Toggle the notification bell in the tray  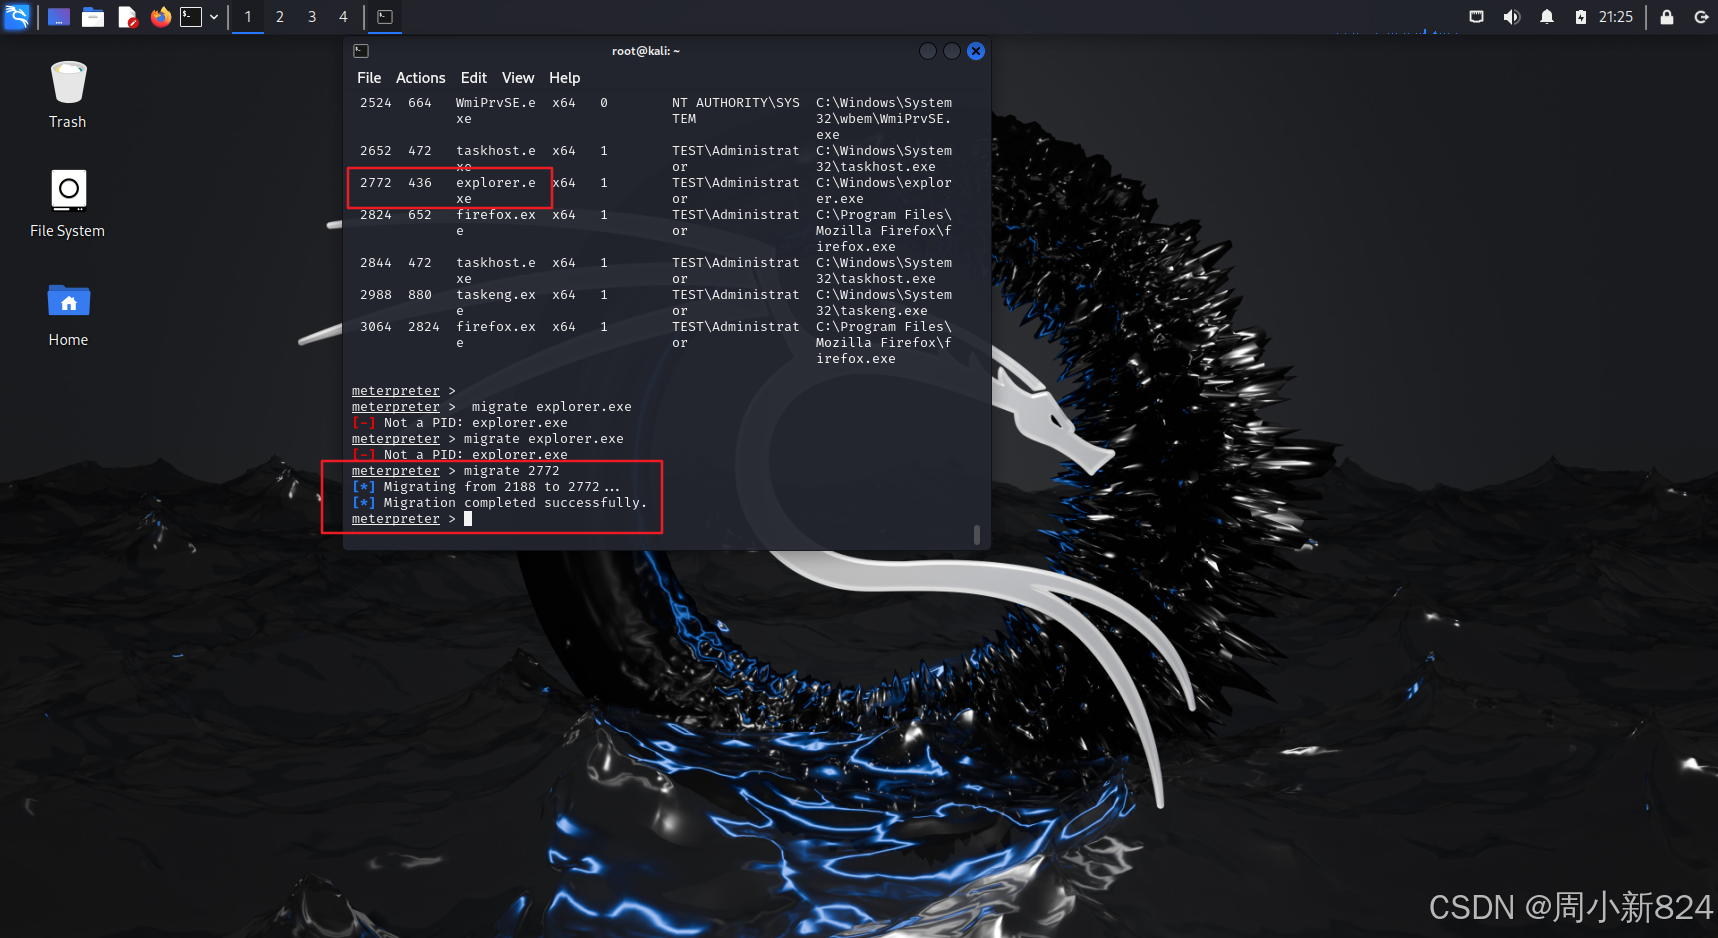(x=1547, y=17)
